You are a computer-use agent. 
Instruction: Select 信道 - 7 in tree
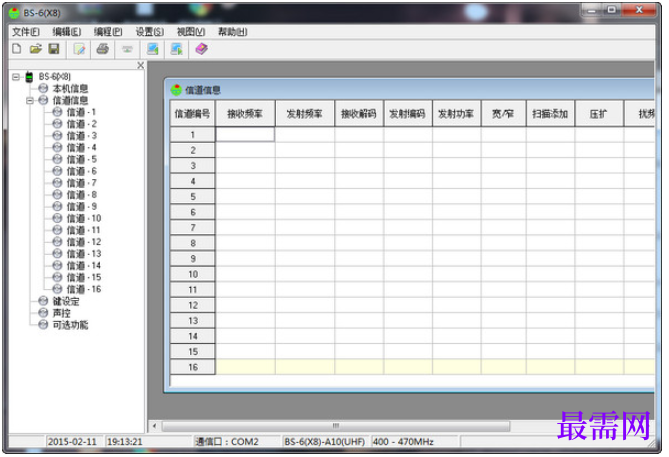81,183
